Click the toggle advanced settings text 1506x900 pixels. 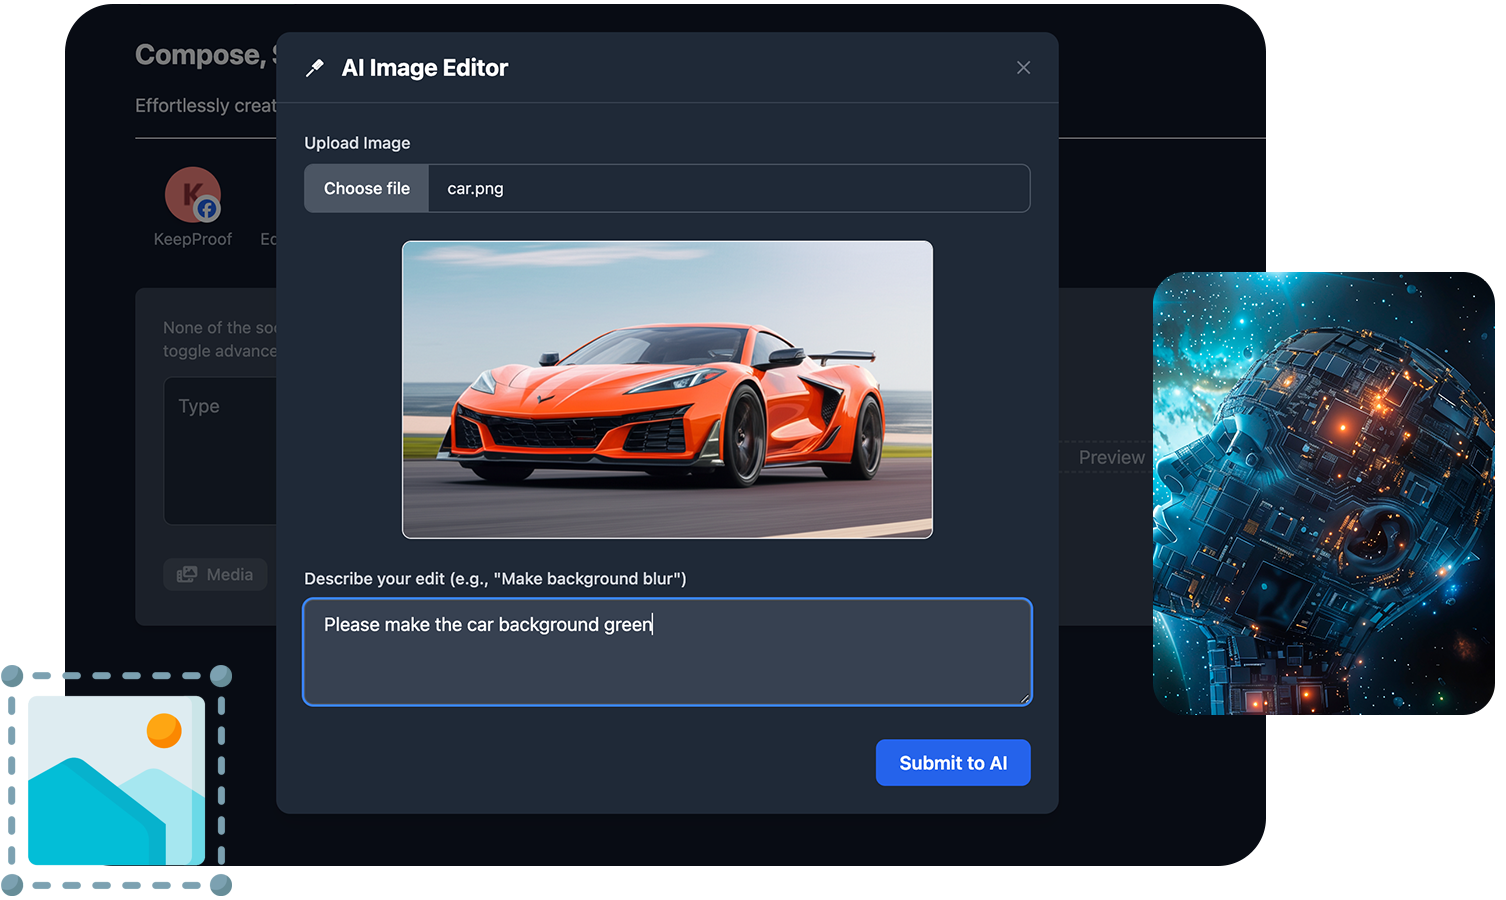(x=218, y=351)
